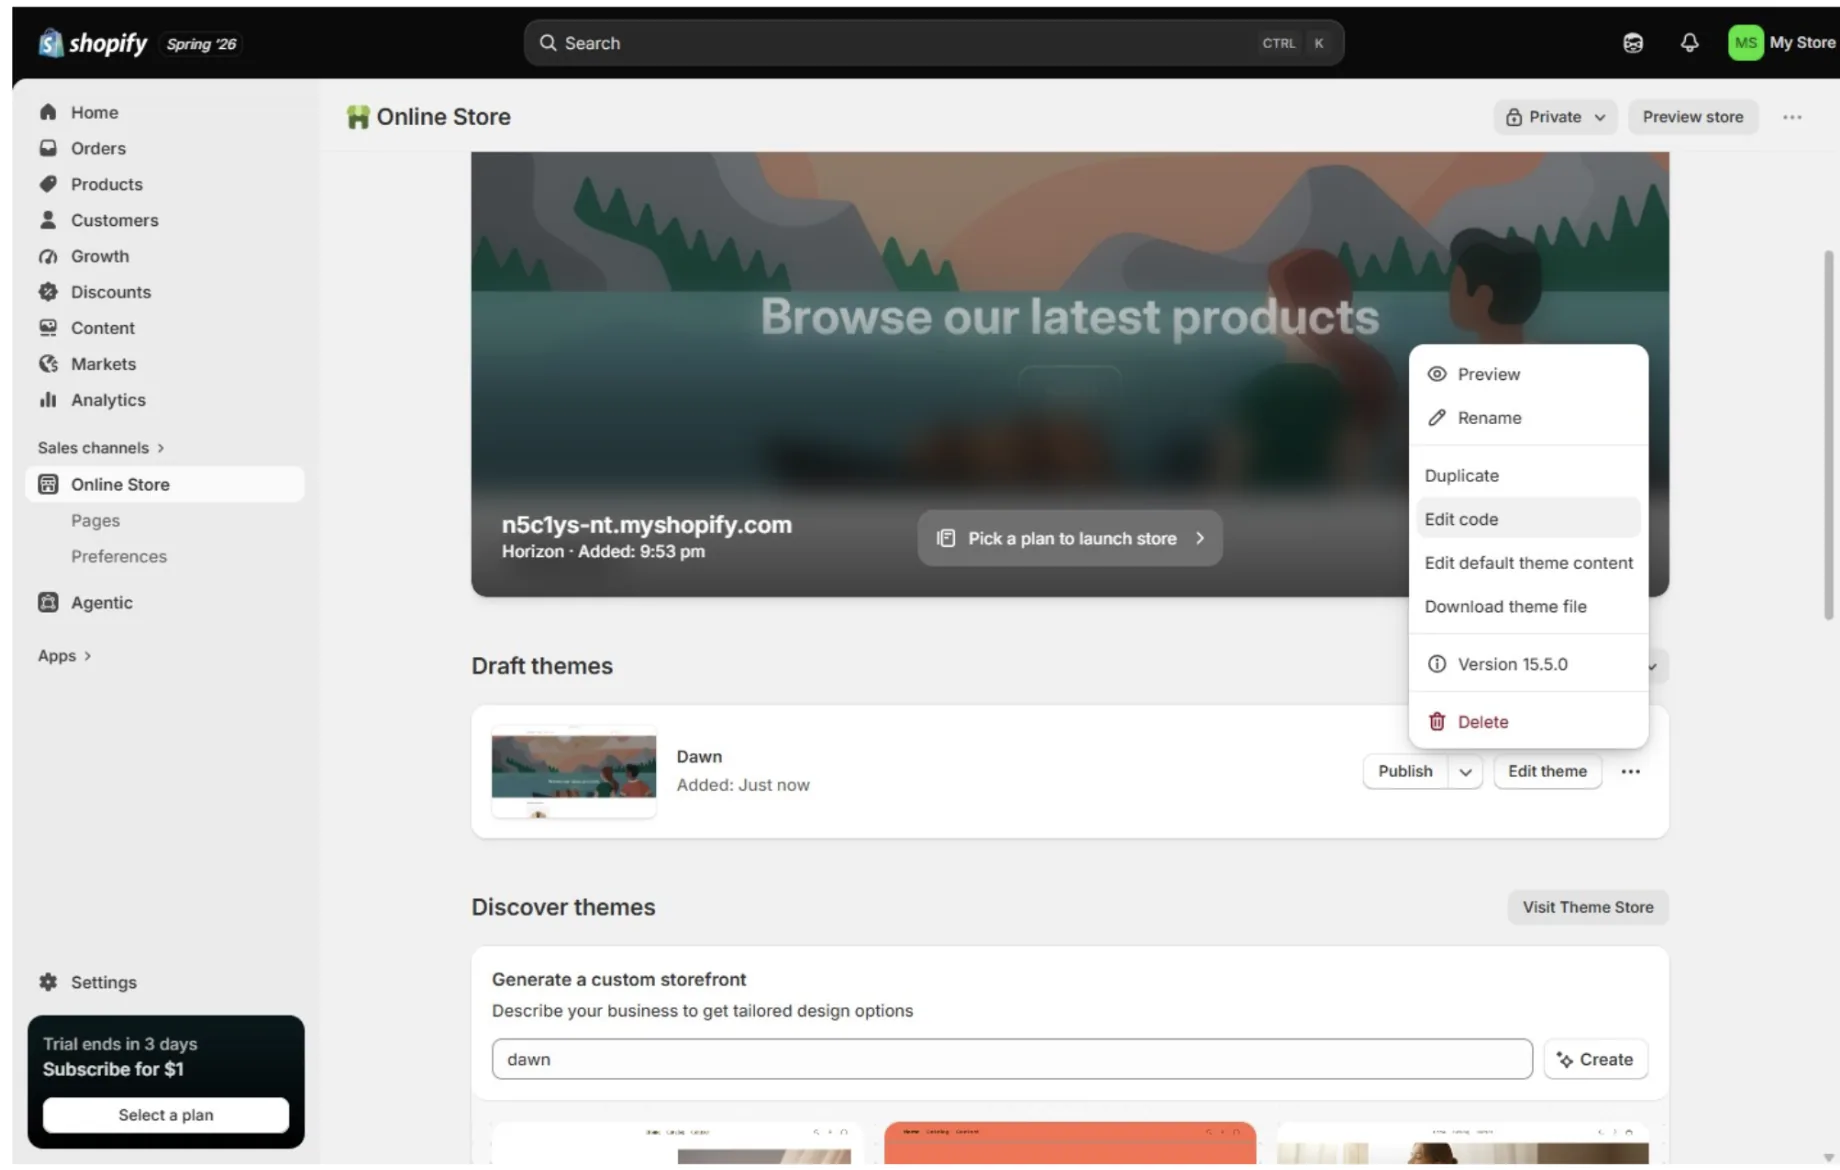Click 'Added: Just now' text for Dawn
This screenshot has height=1170, width=1840.
(743, 785)
